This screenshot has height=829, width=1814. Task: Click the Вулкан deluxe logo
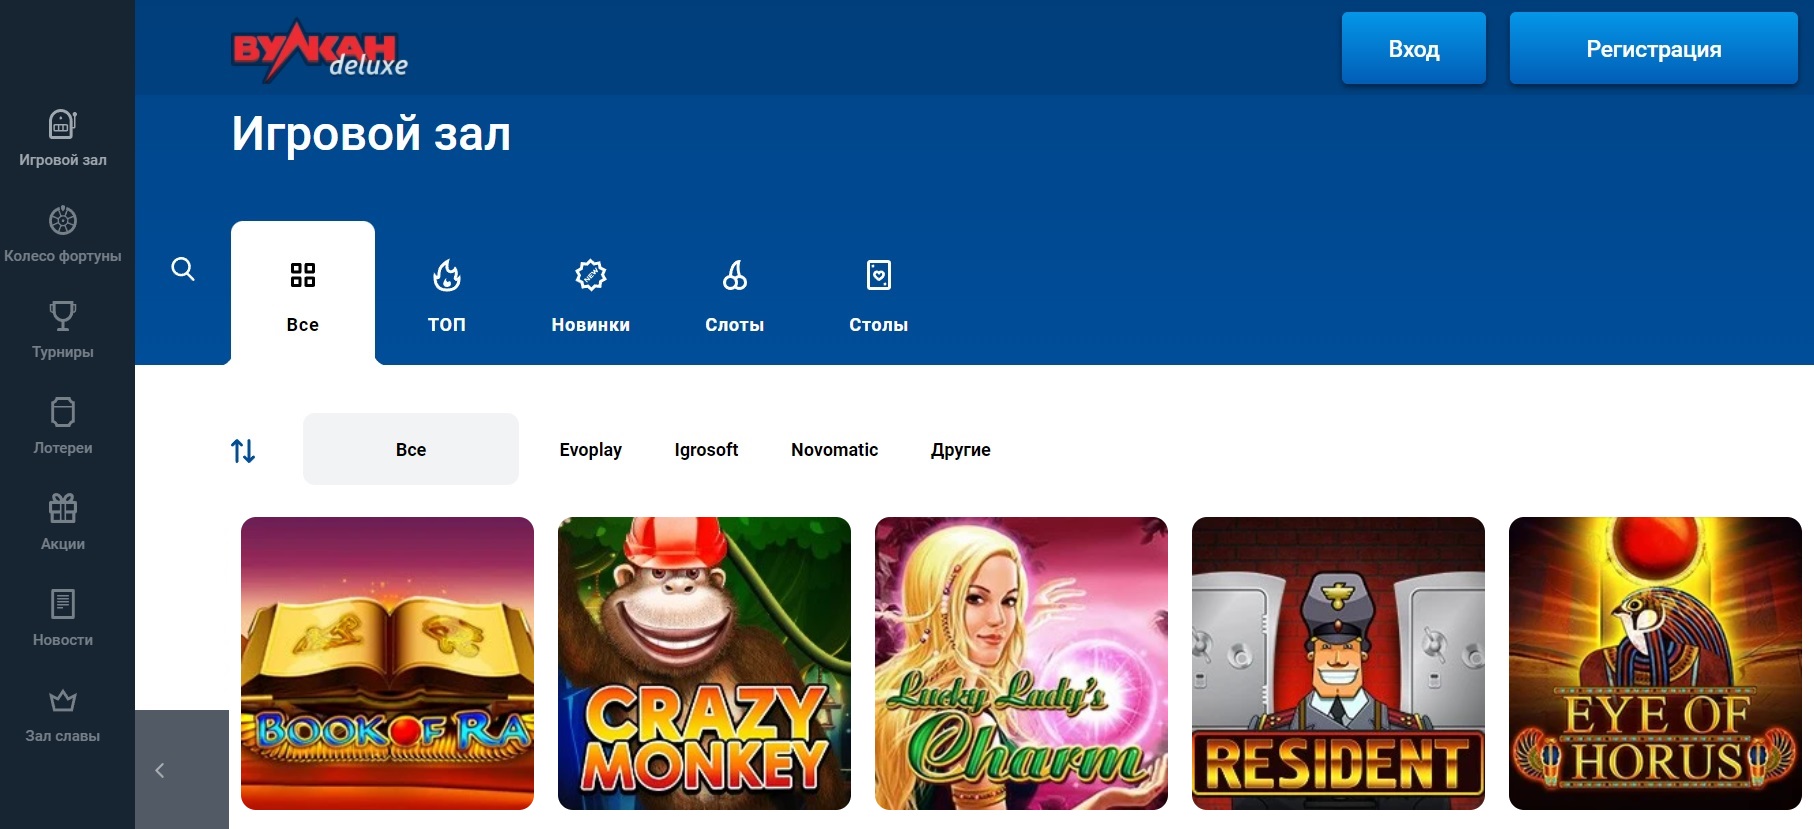tap(319, 50)
